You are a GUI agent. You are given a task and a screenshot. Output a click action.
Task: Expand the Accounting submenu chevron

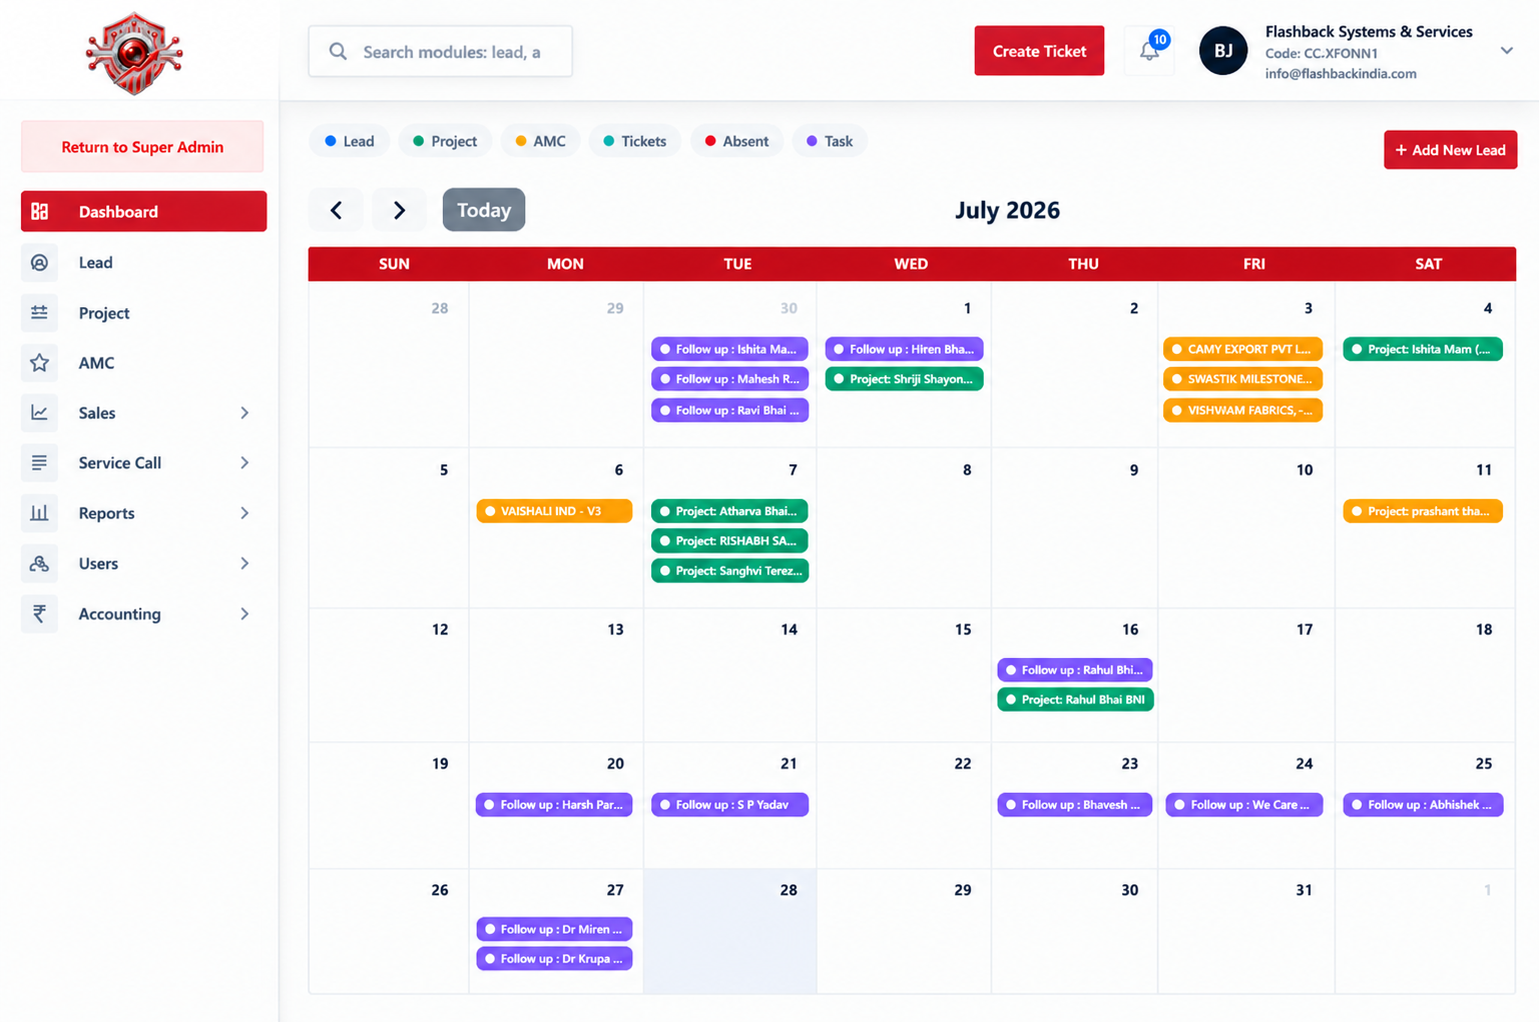pos(245,614)
